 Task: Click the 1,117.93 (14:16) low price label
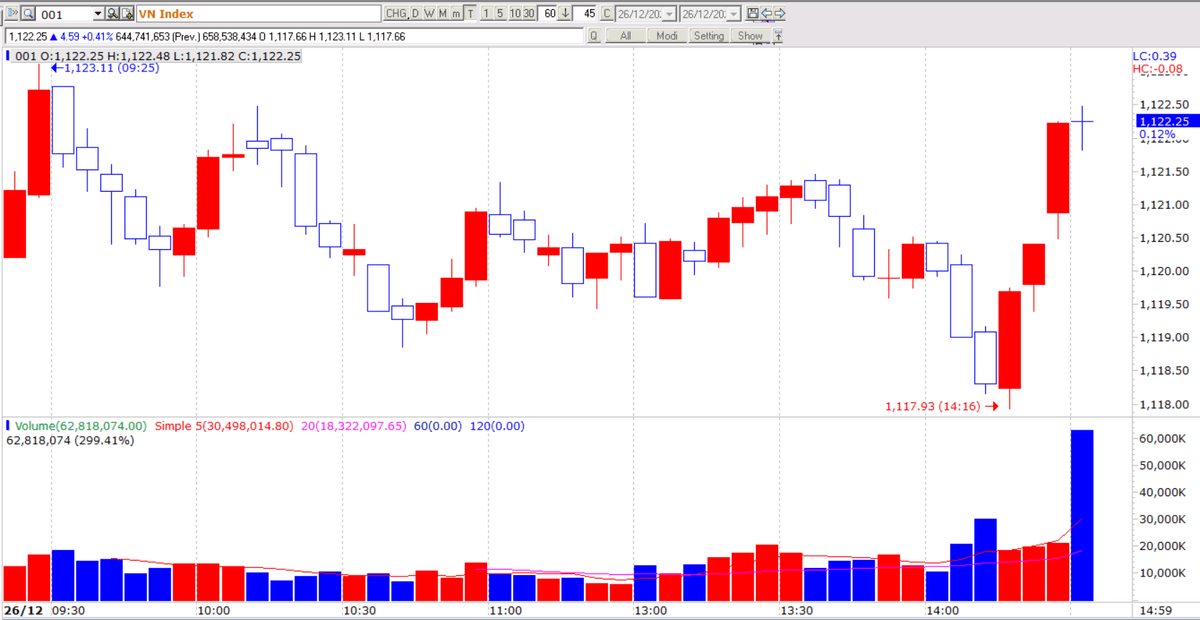tap(941, 406)
